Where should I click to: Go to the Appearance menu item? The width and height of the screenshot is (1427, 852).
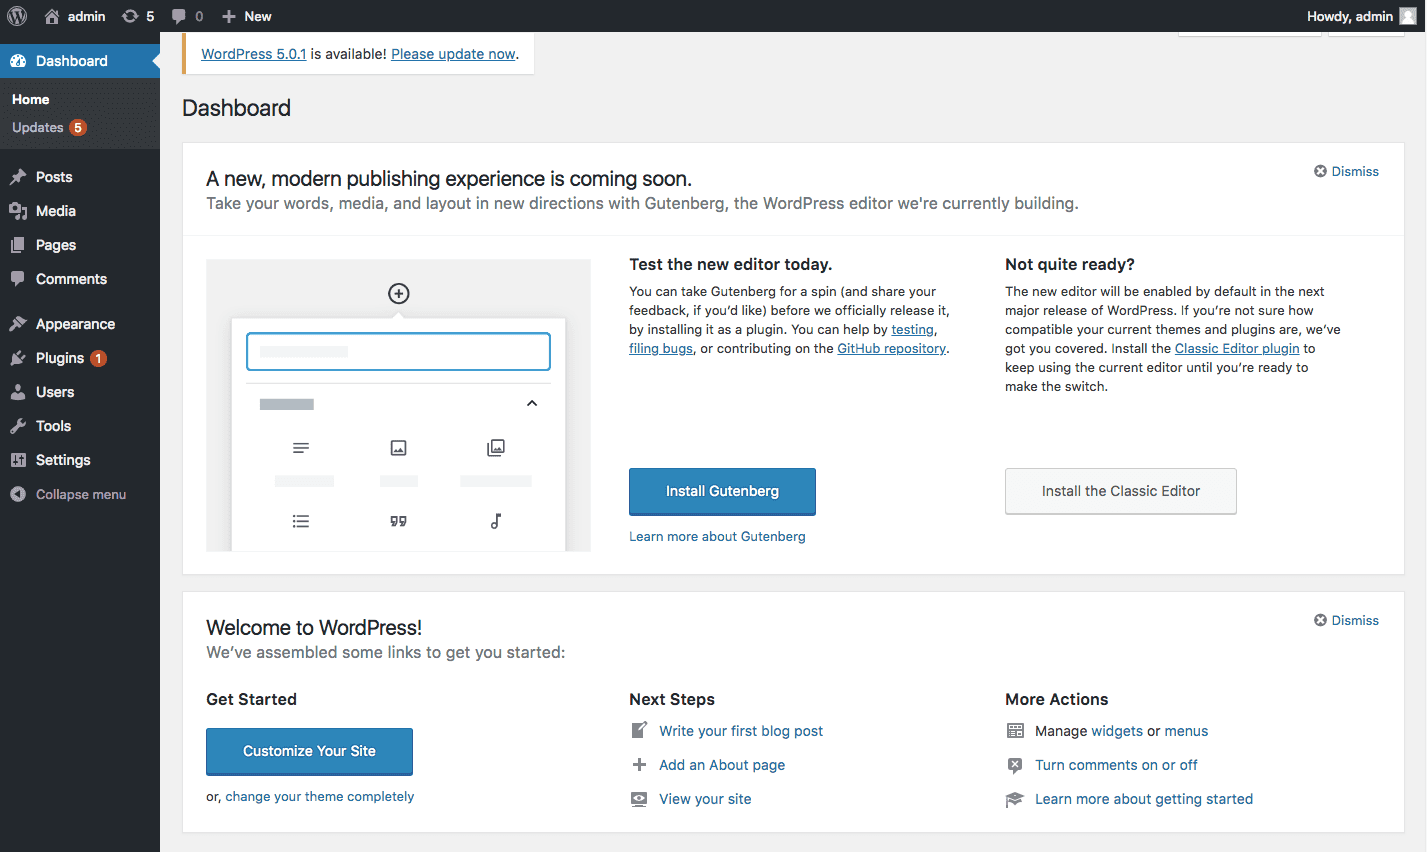point(75,324)
